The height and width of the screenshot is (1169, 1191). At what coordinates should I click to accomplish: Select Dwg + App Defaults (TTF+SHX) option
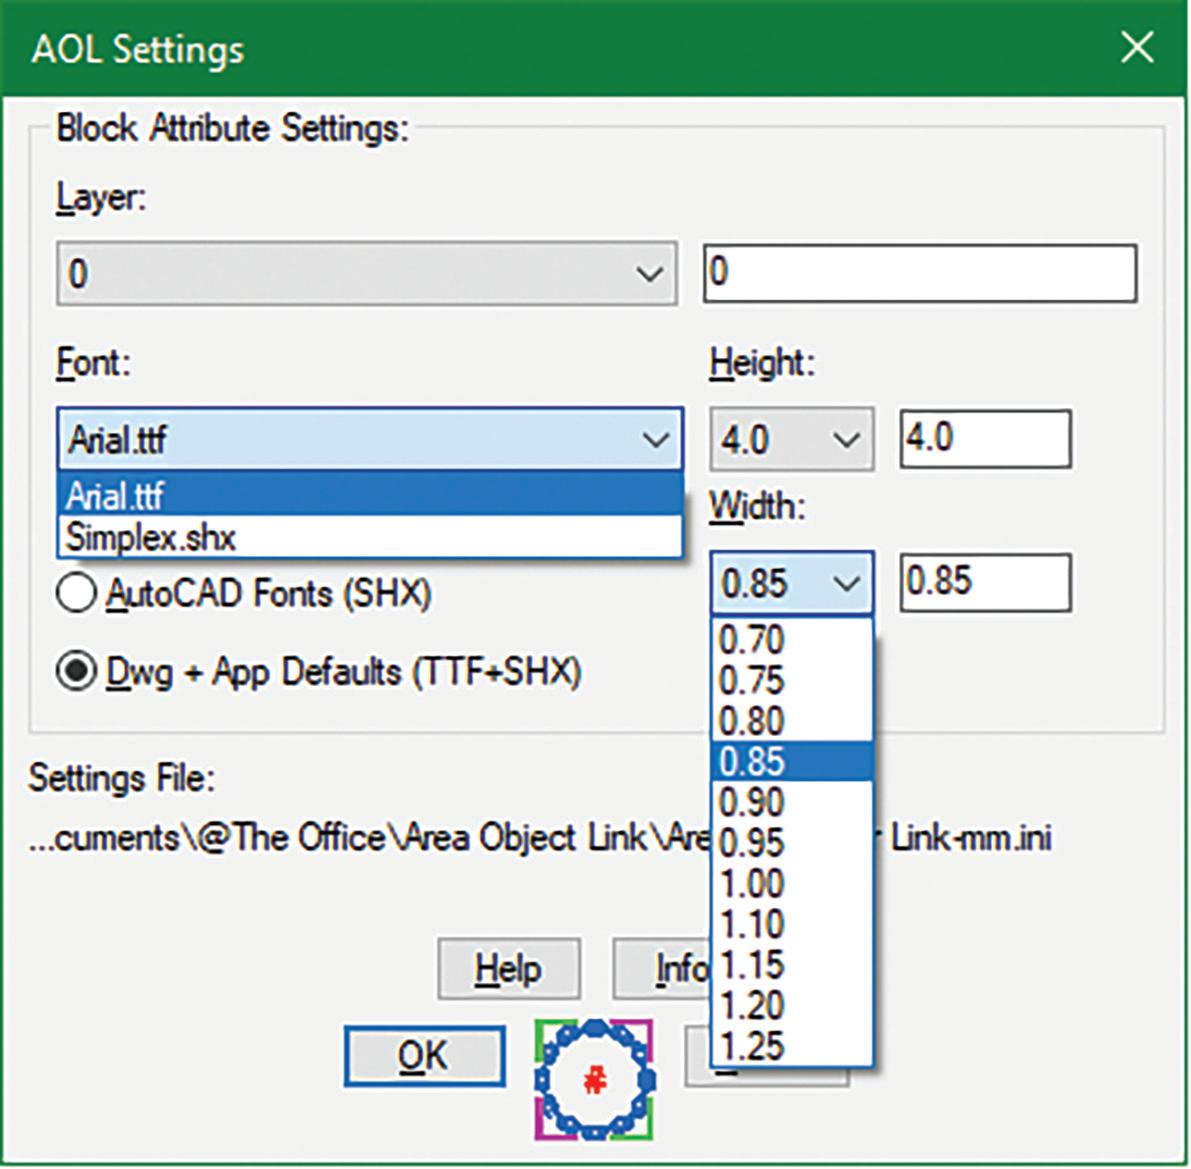coord(77,672)
